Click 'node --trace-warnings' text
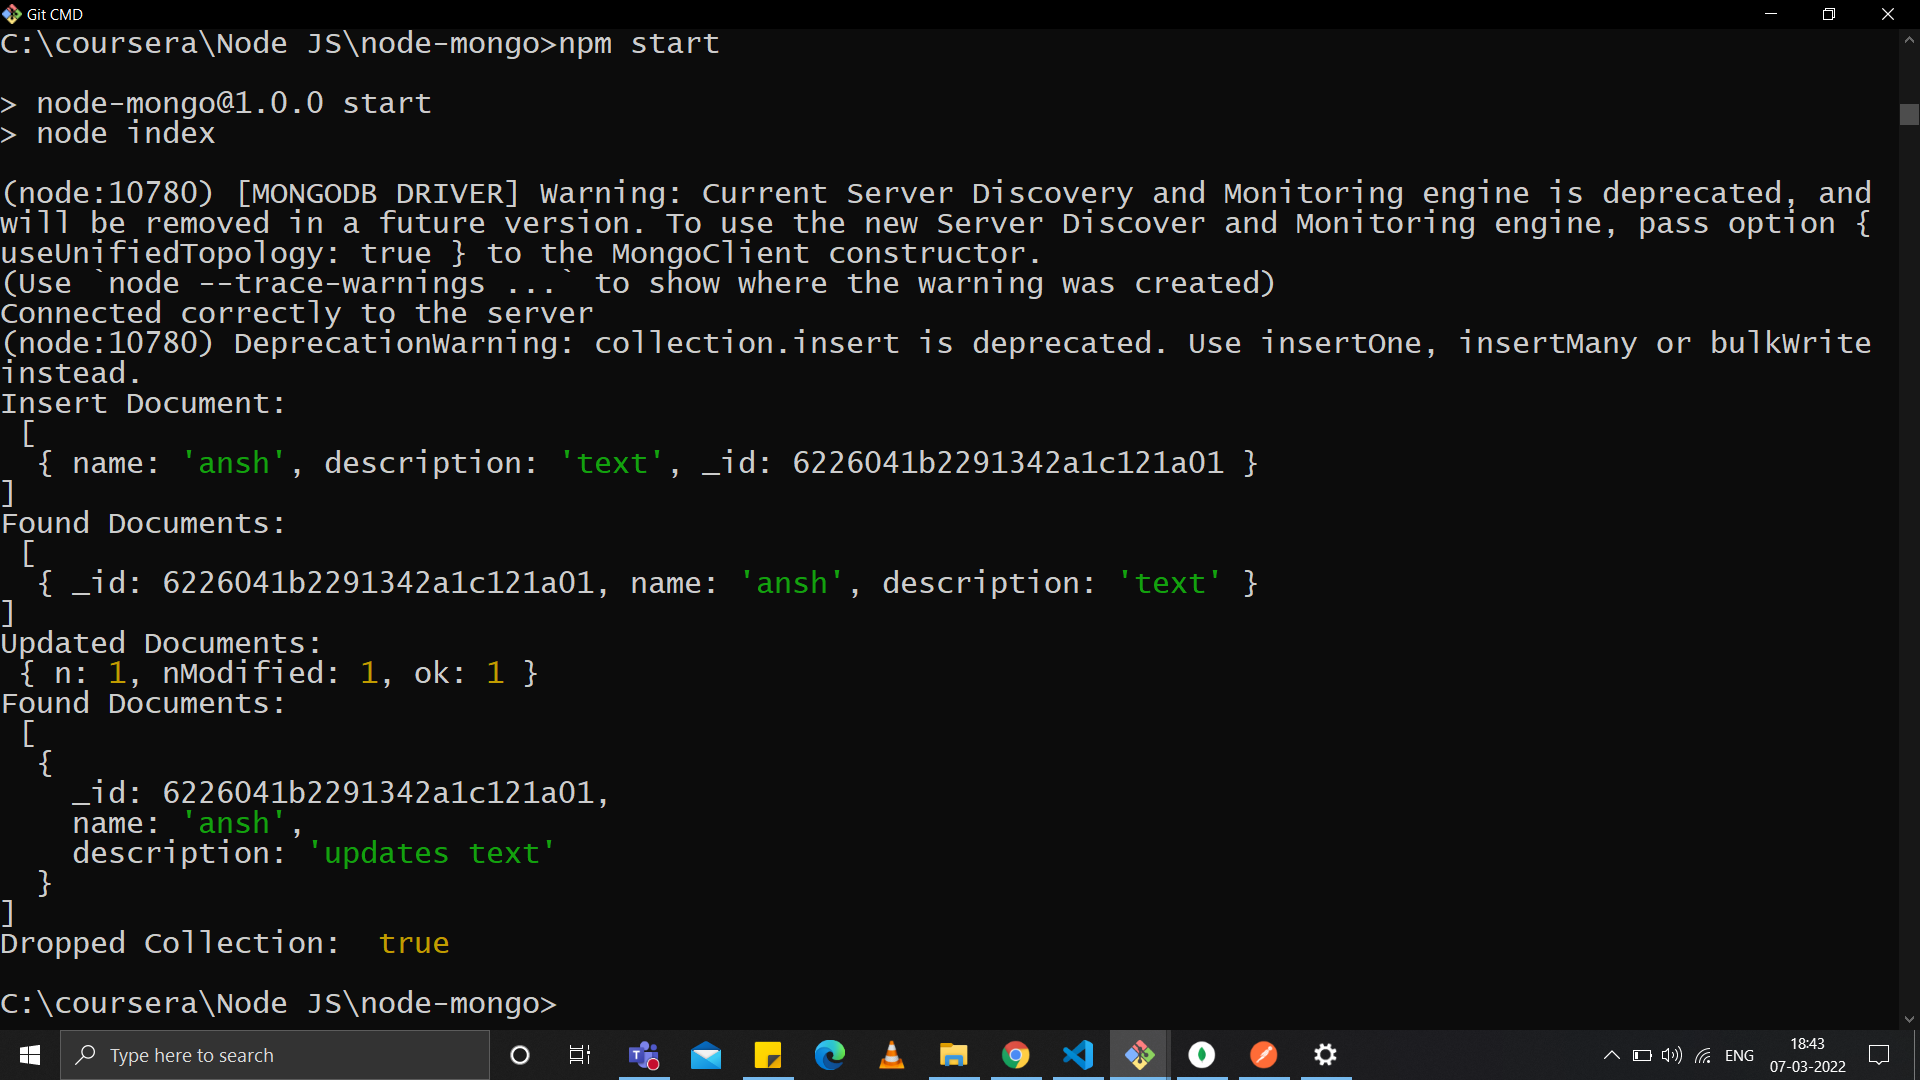The width and height of the screenshot is (1920, 1080). [x=297, y=284]
